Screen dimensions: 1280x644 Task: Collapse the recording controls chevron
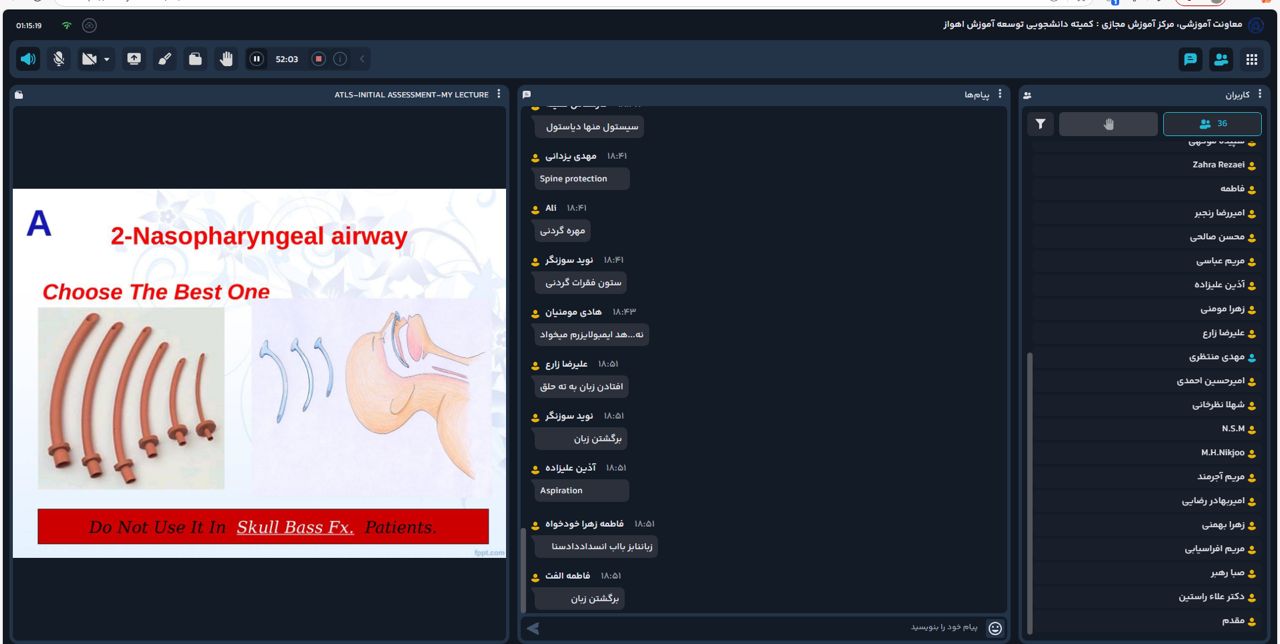tap(362, 59)
